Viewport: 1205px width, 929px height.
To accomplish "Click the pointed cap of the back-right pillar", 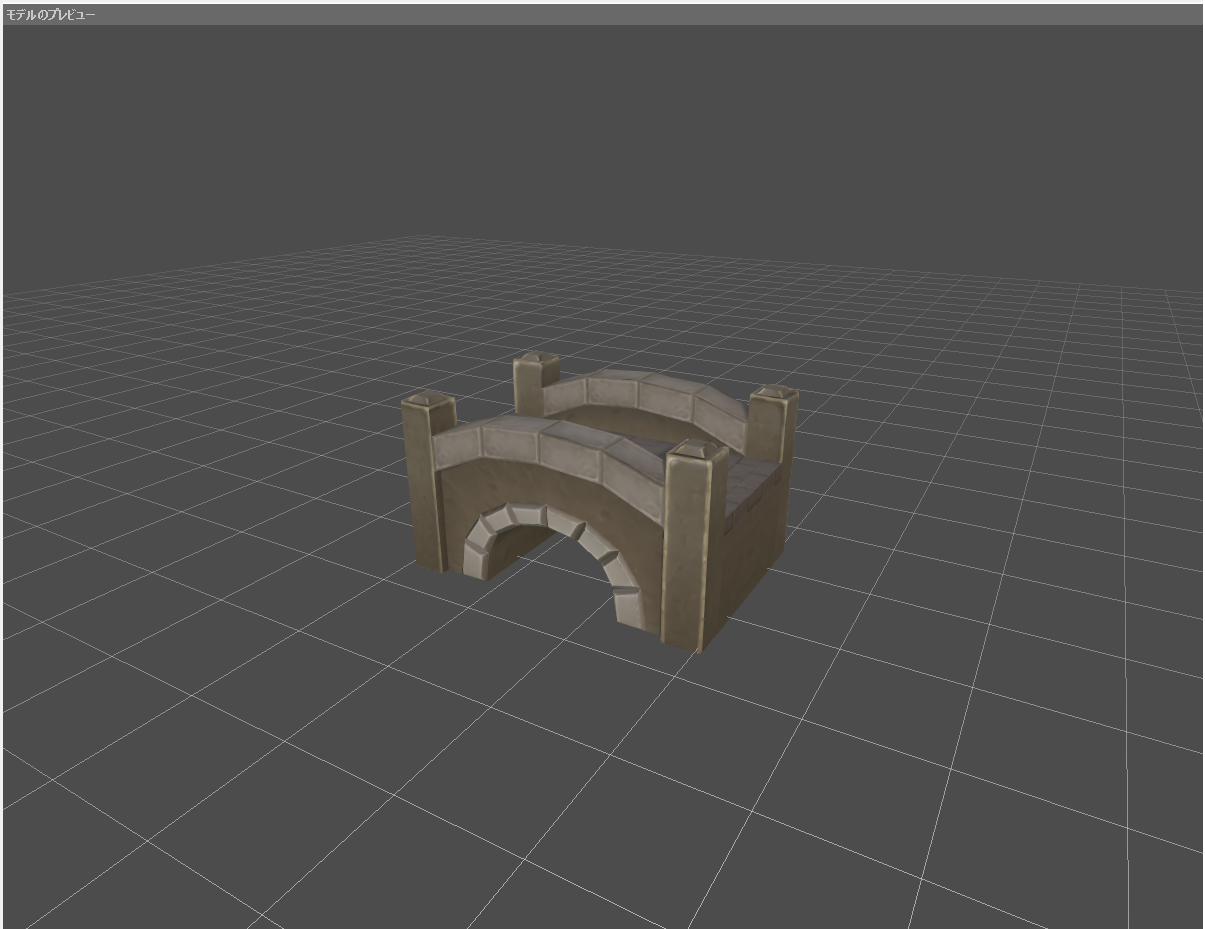I will 772,391.
